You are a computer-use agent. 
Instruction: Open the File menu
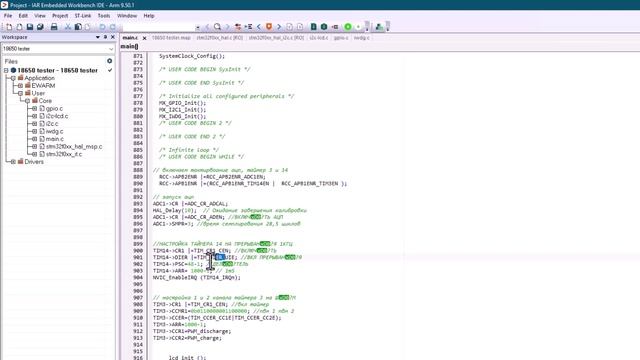coord(8,16)
